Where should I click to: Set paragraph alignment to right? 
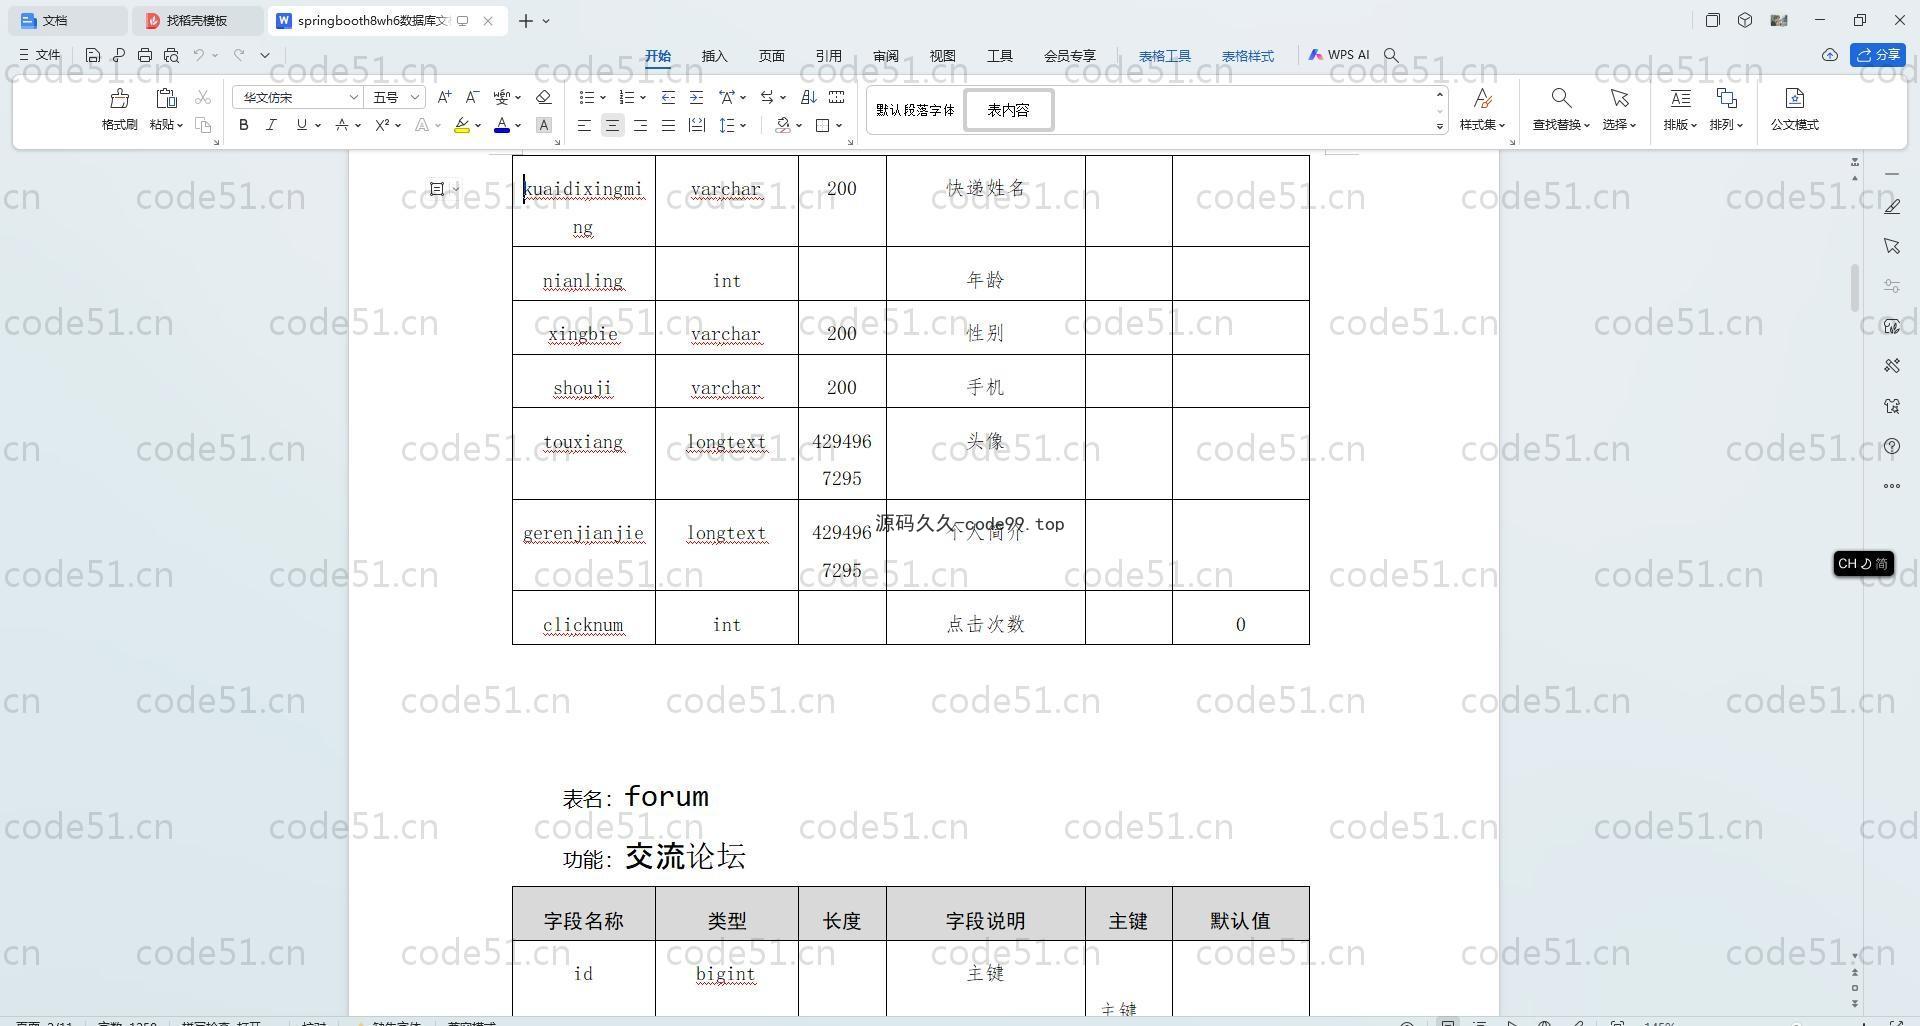[x=640, y=125]
